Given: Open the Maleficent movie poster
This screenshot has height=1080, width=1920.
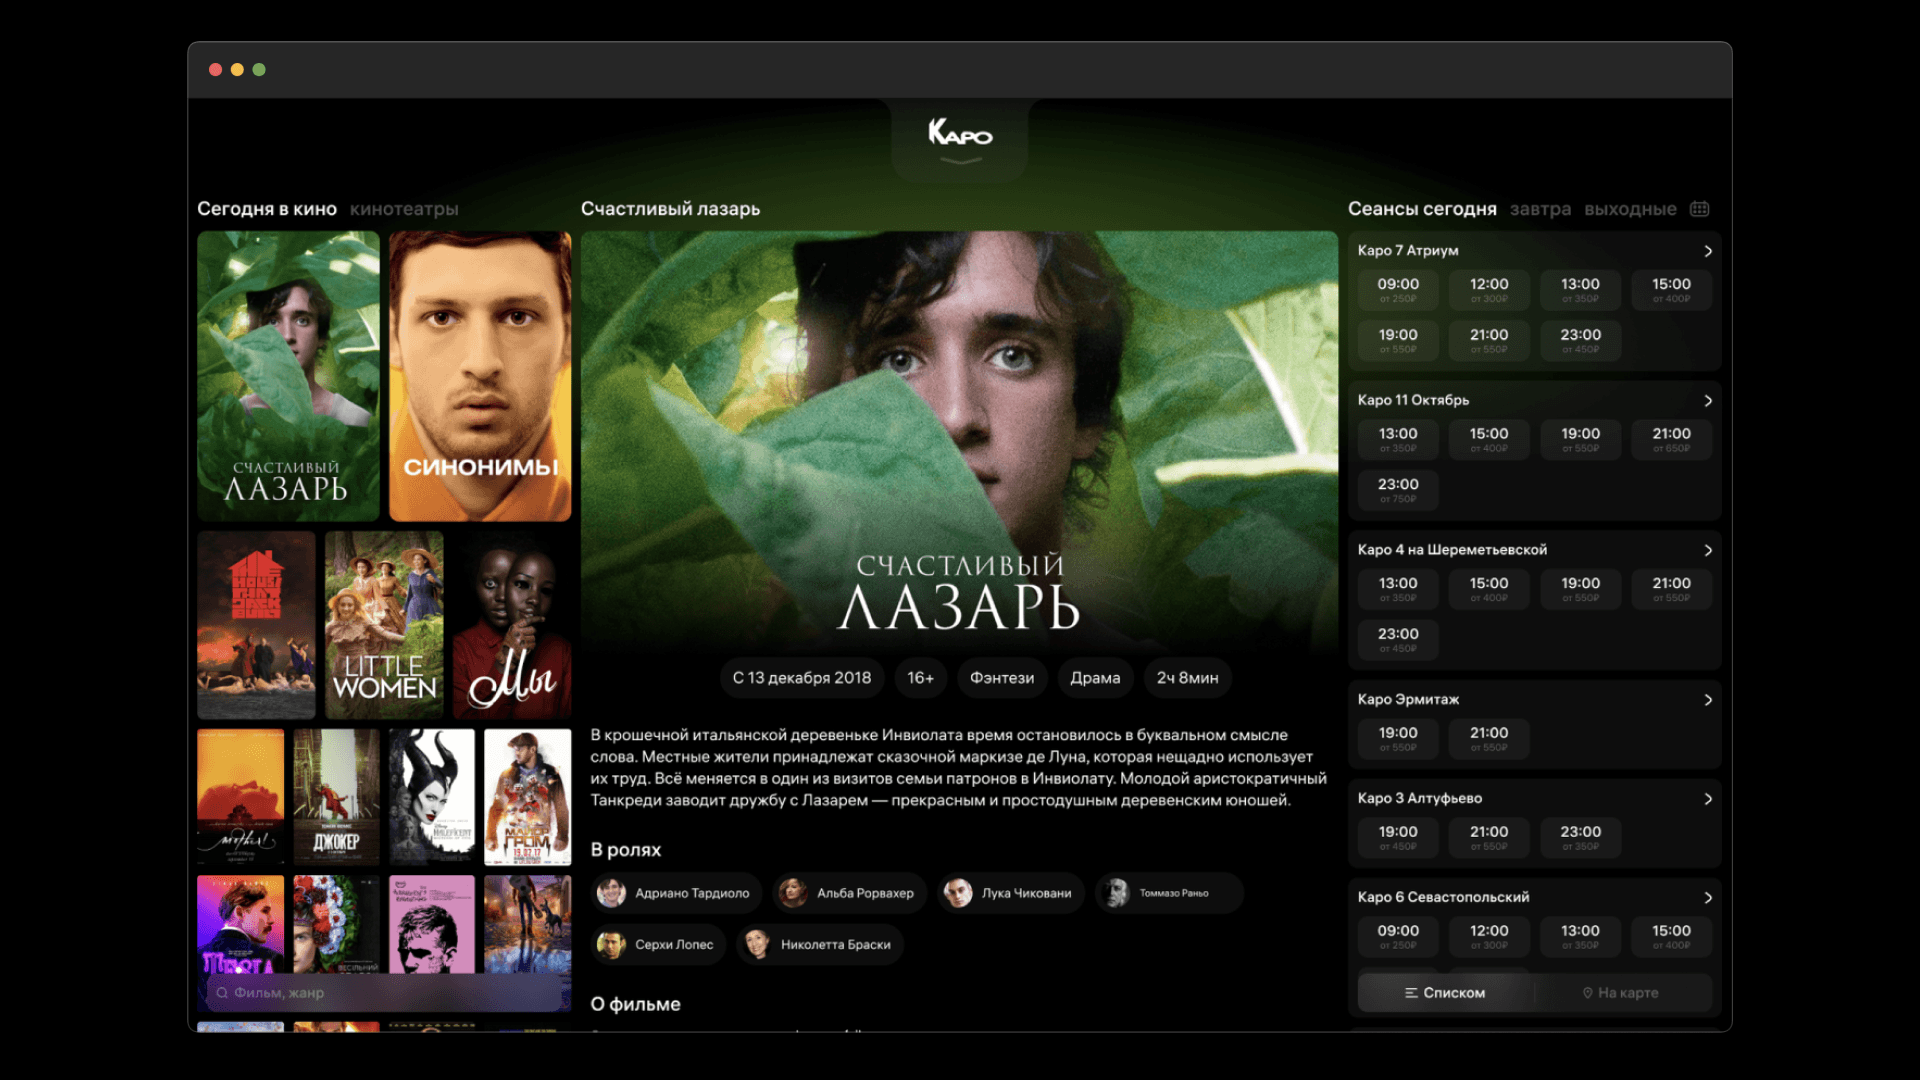Looking at the screenshot, I should click(432, 797).
